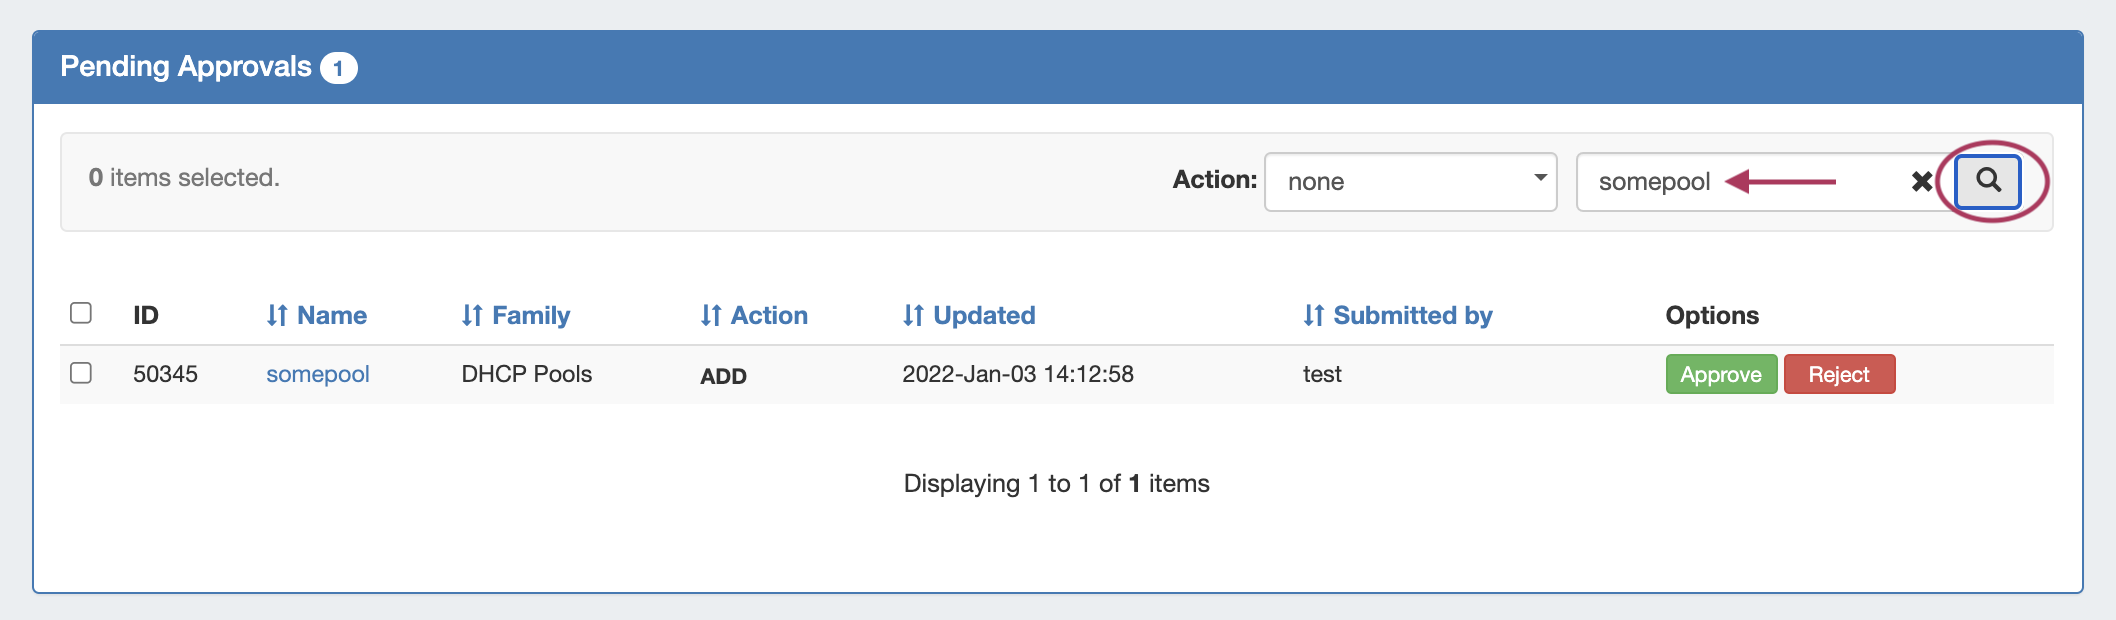
Task: Click the DHCP Pools family cell
Action: 527,374
